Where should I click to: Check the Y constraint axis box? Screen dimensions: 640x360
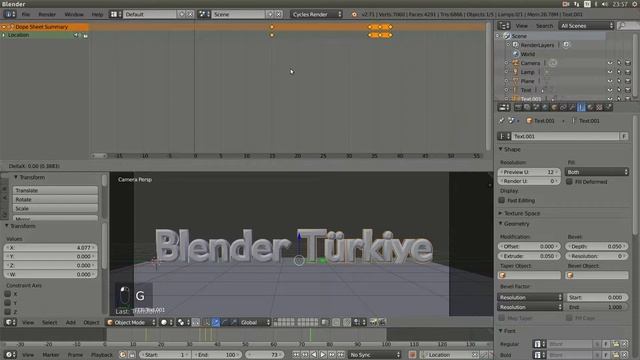coord(7,303)
